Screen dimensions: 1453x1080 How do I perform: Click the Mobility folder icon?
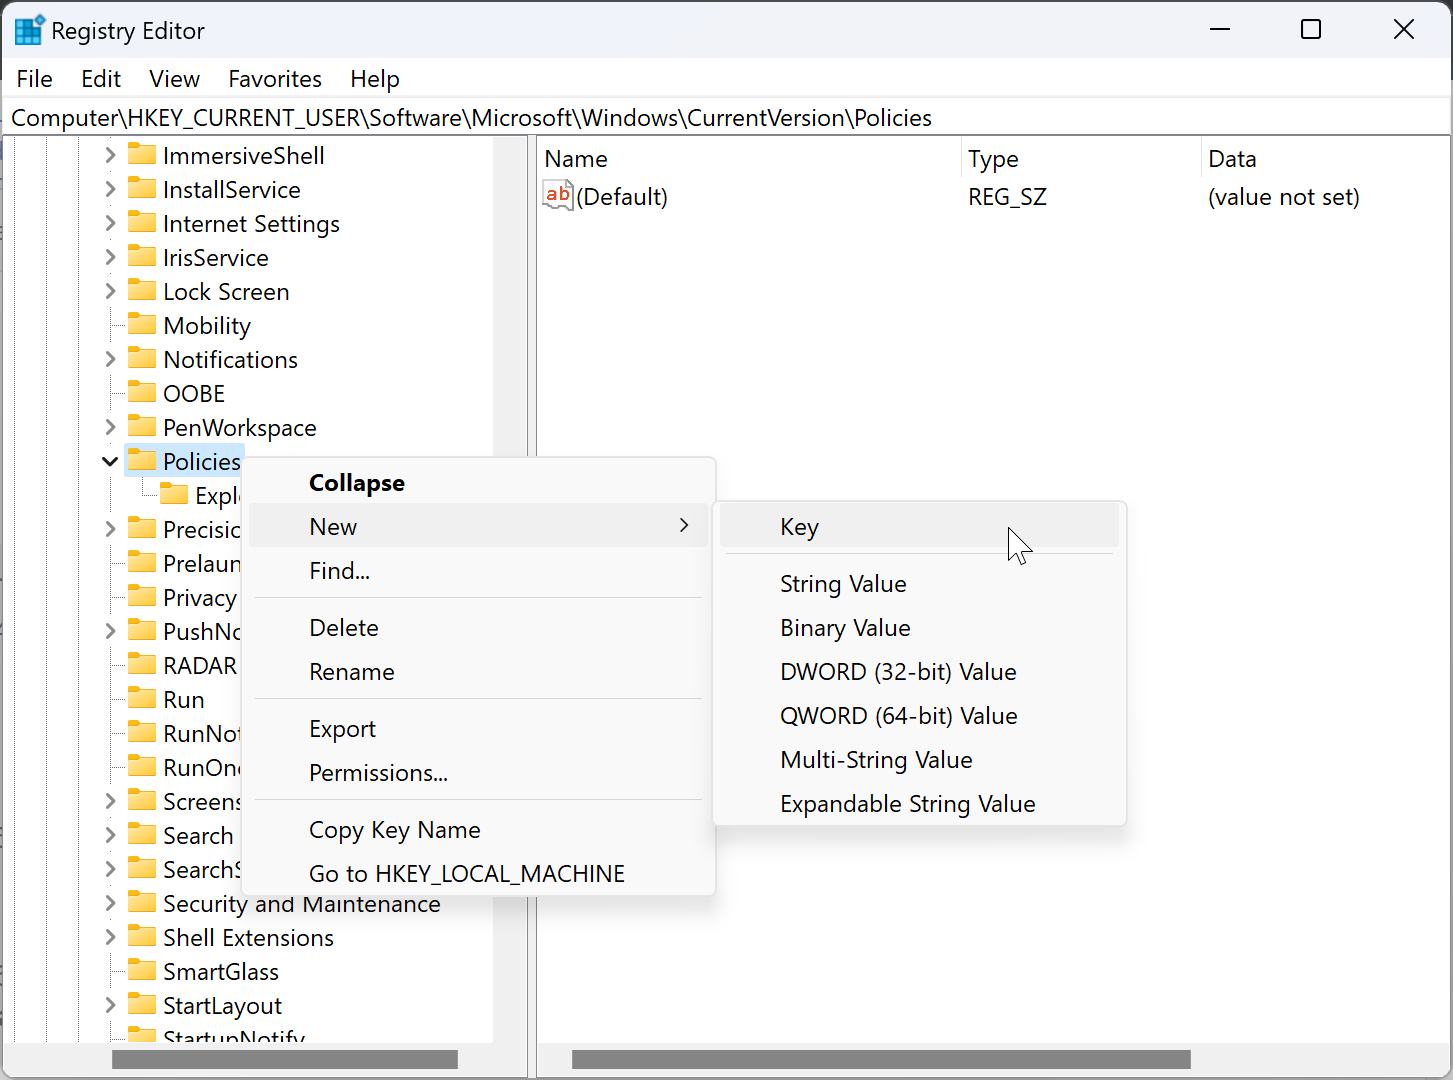[142, 325]
